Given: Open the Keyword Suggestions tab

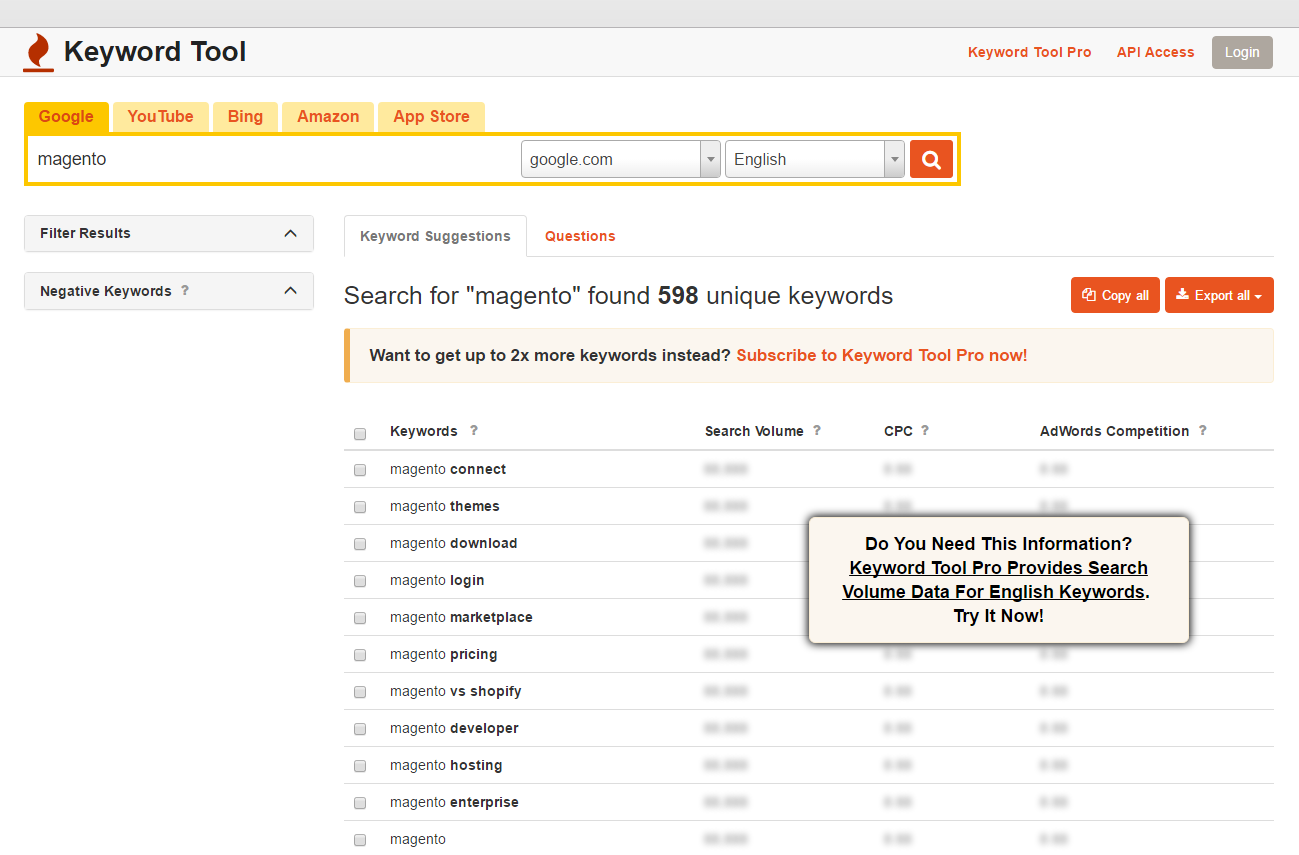Looking at the screenshot, I should coord(435,236).
